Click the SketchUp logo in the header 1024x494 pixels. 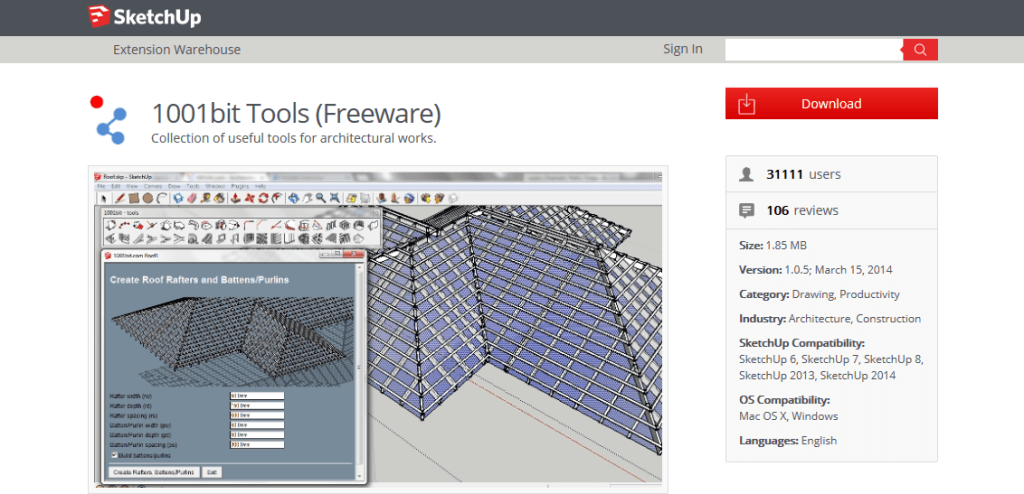(145, 17)
